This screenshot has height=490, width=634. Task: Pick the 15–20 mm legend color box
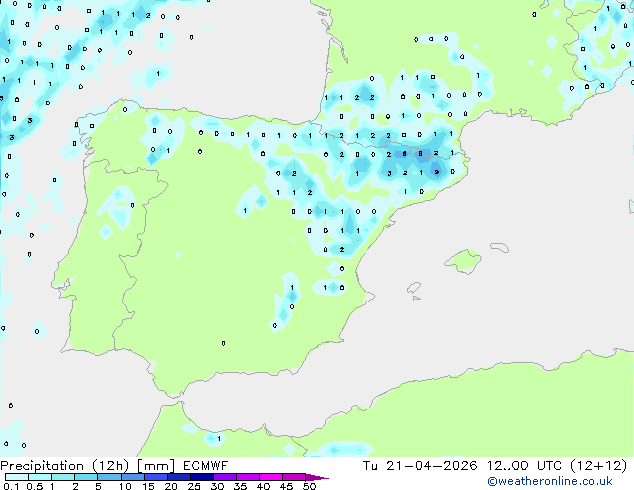(x=155, y=477)
